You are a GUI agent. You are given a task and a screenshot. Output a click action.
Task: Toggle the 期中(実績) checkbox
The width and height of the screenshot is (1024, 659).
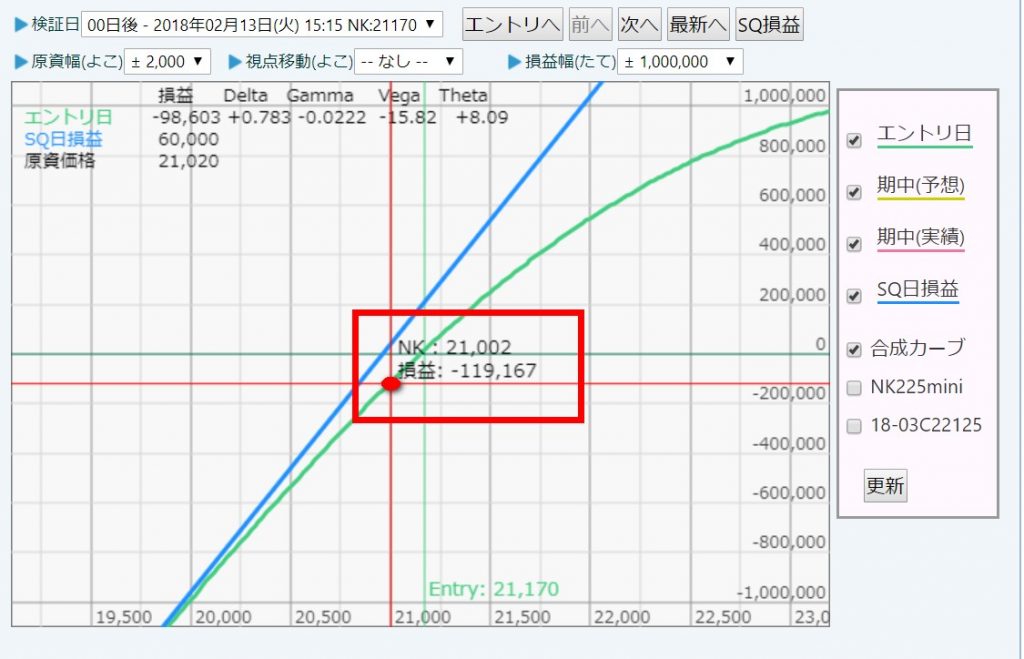pos(854,244)
